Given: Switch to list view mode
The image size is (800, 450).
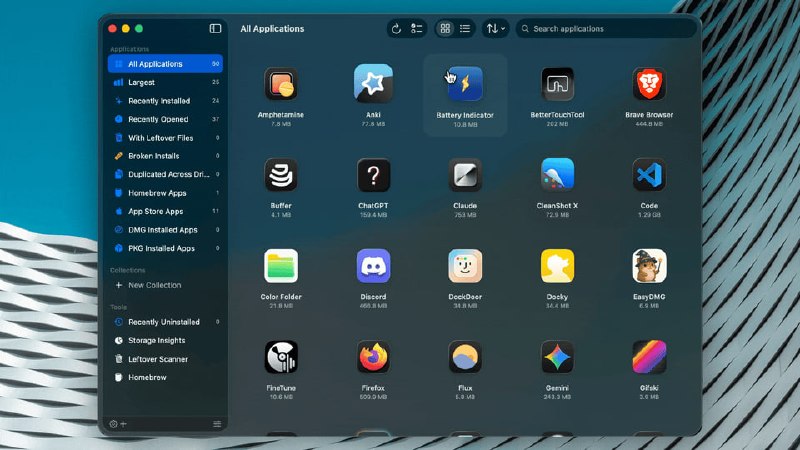Looking at the screenshot, I should [x=465, y=29].
